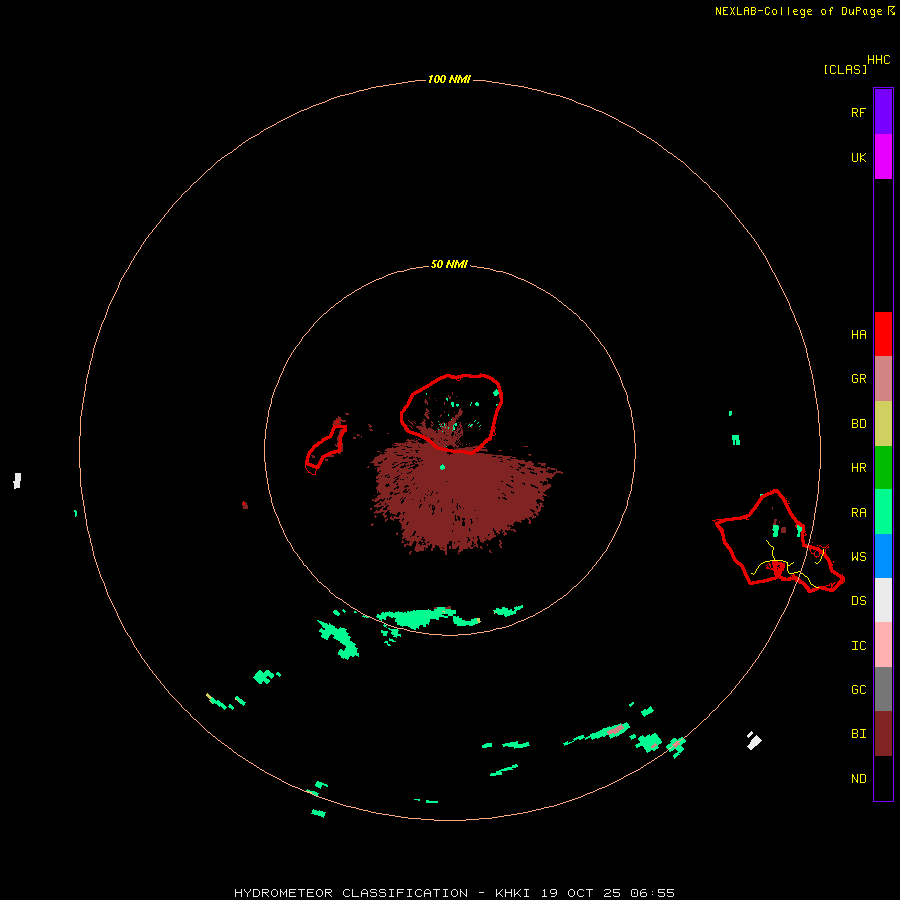
Task: Click the dark green HR swatch
Action: pos(883,468)
